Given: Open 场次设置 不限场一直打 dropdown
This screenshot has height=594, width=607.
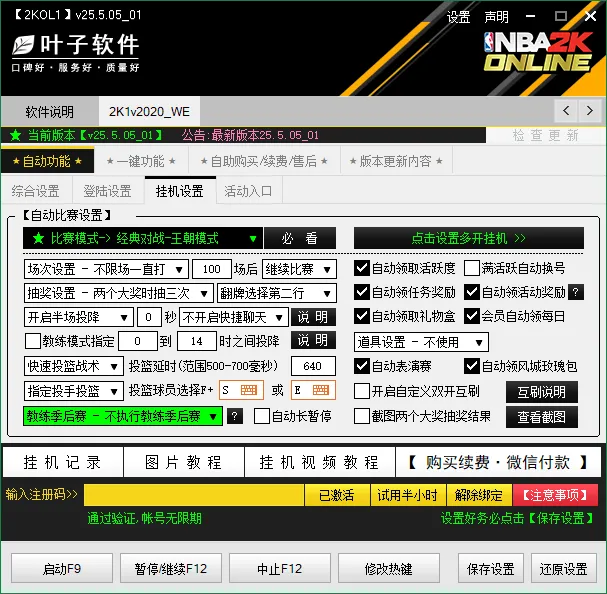Looking at the screenshot, I should pyautogui.click(x=106, y=269).
